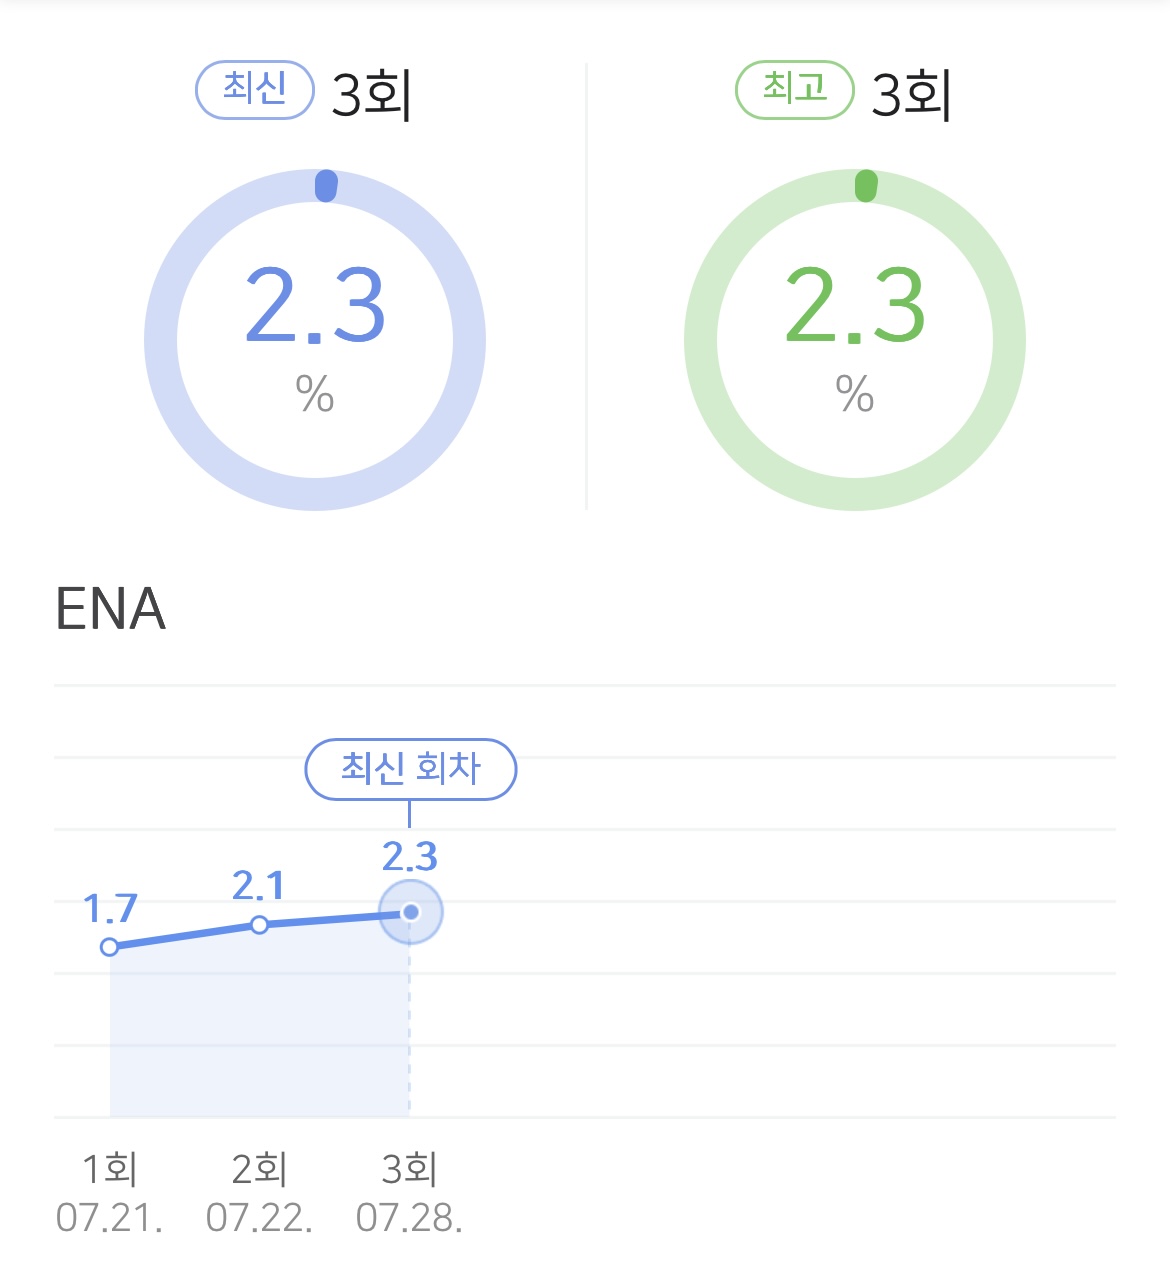Tap the blue 2.3 latest rating value

315,306
